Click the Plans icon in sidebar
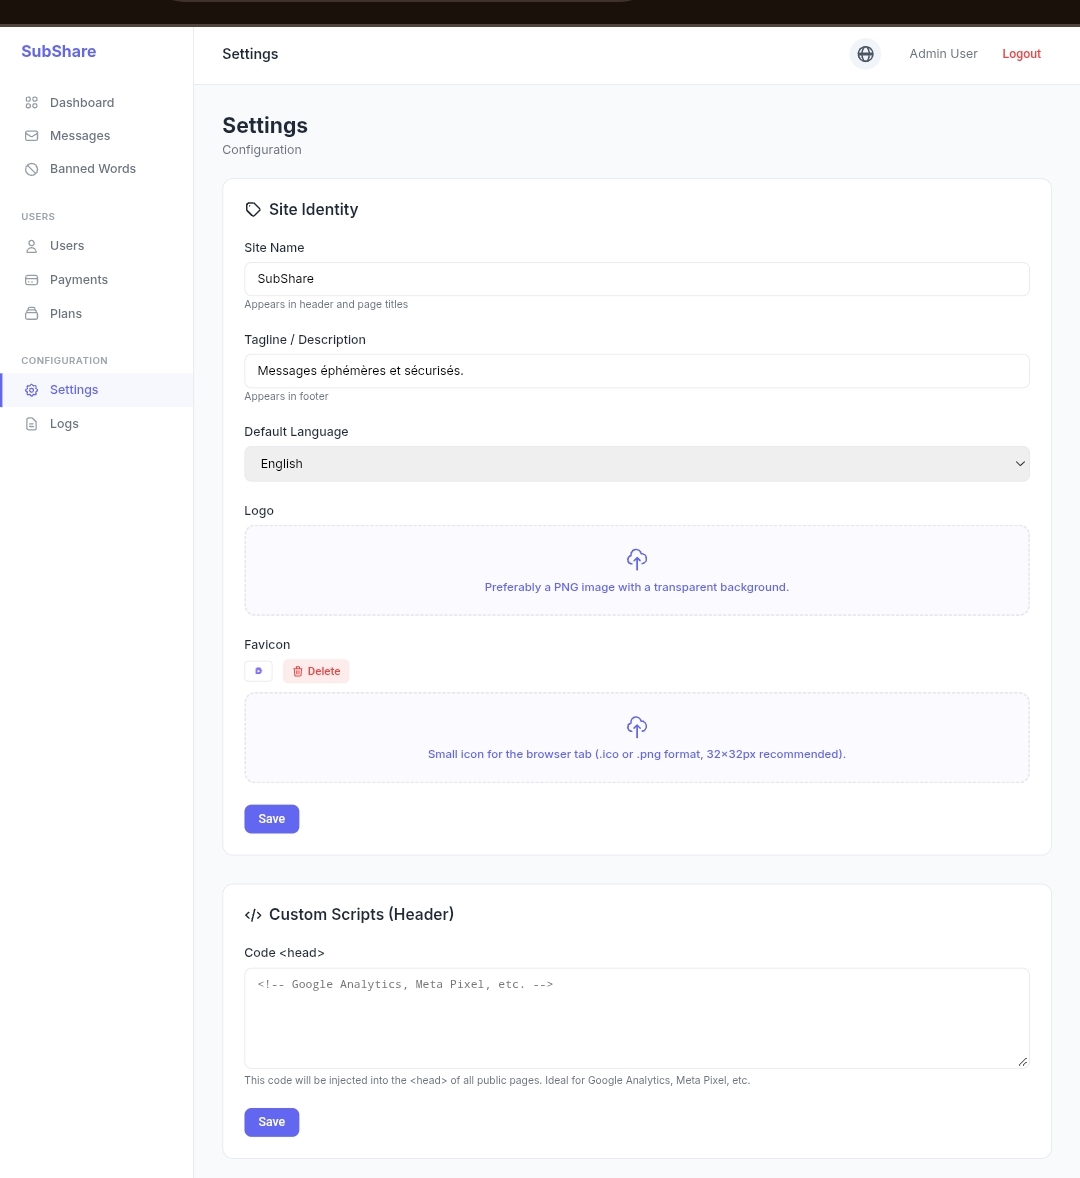This screenshot has width=1080, height=1178. [32, 314]
